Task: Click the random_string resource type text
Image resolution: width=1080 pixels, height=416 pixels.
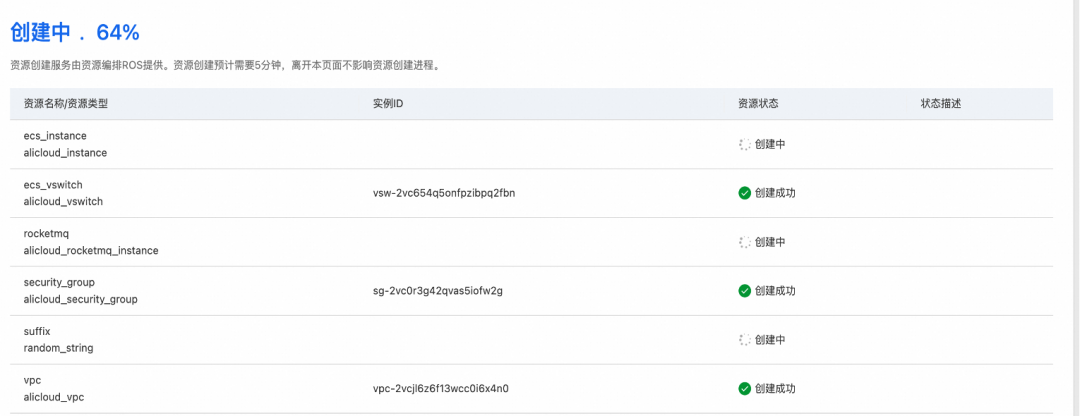Action: 60,348
